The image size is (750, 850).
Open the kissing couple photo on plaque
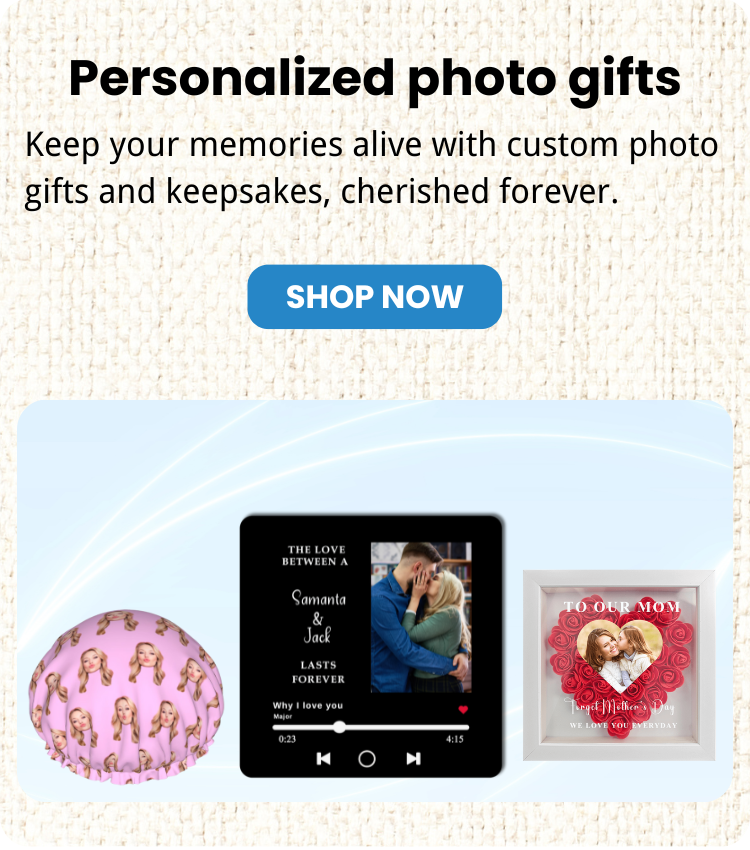pos(421,617)
